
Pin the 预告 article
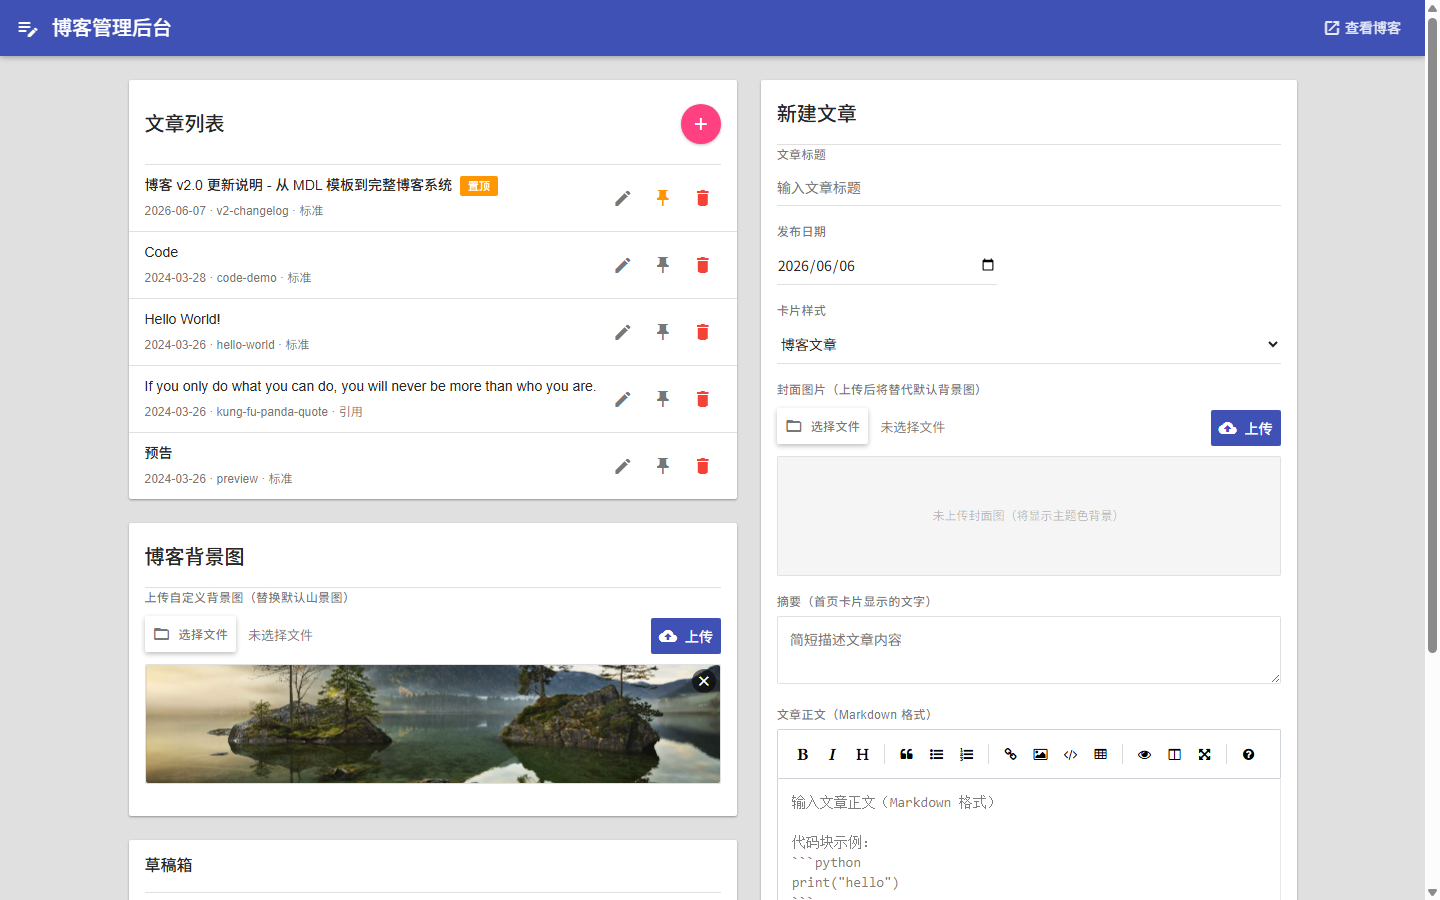[663, 466]
